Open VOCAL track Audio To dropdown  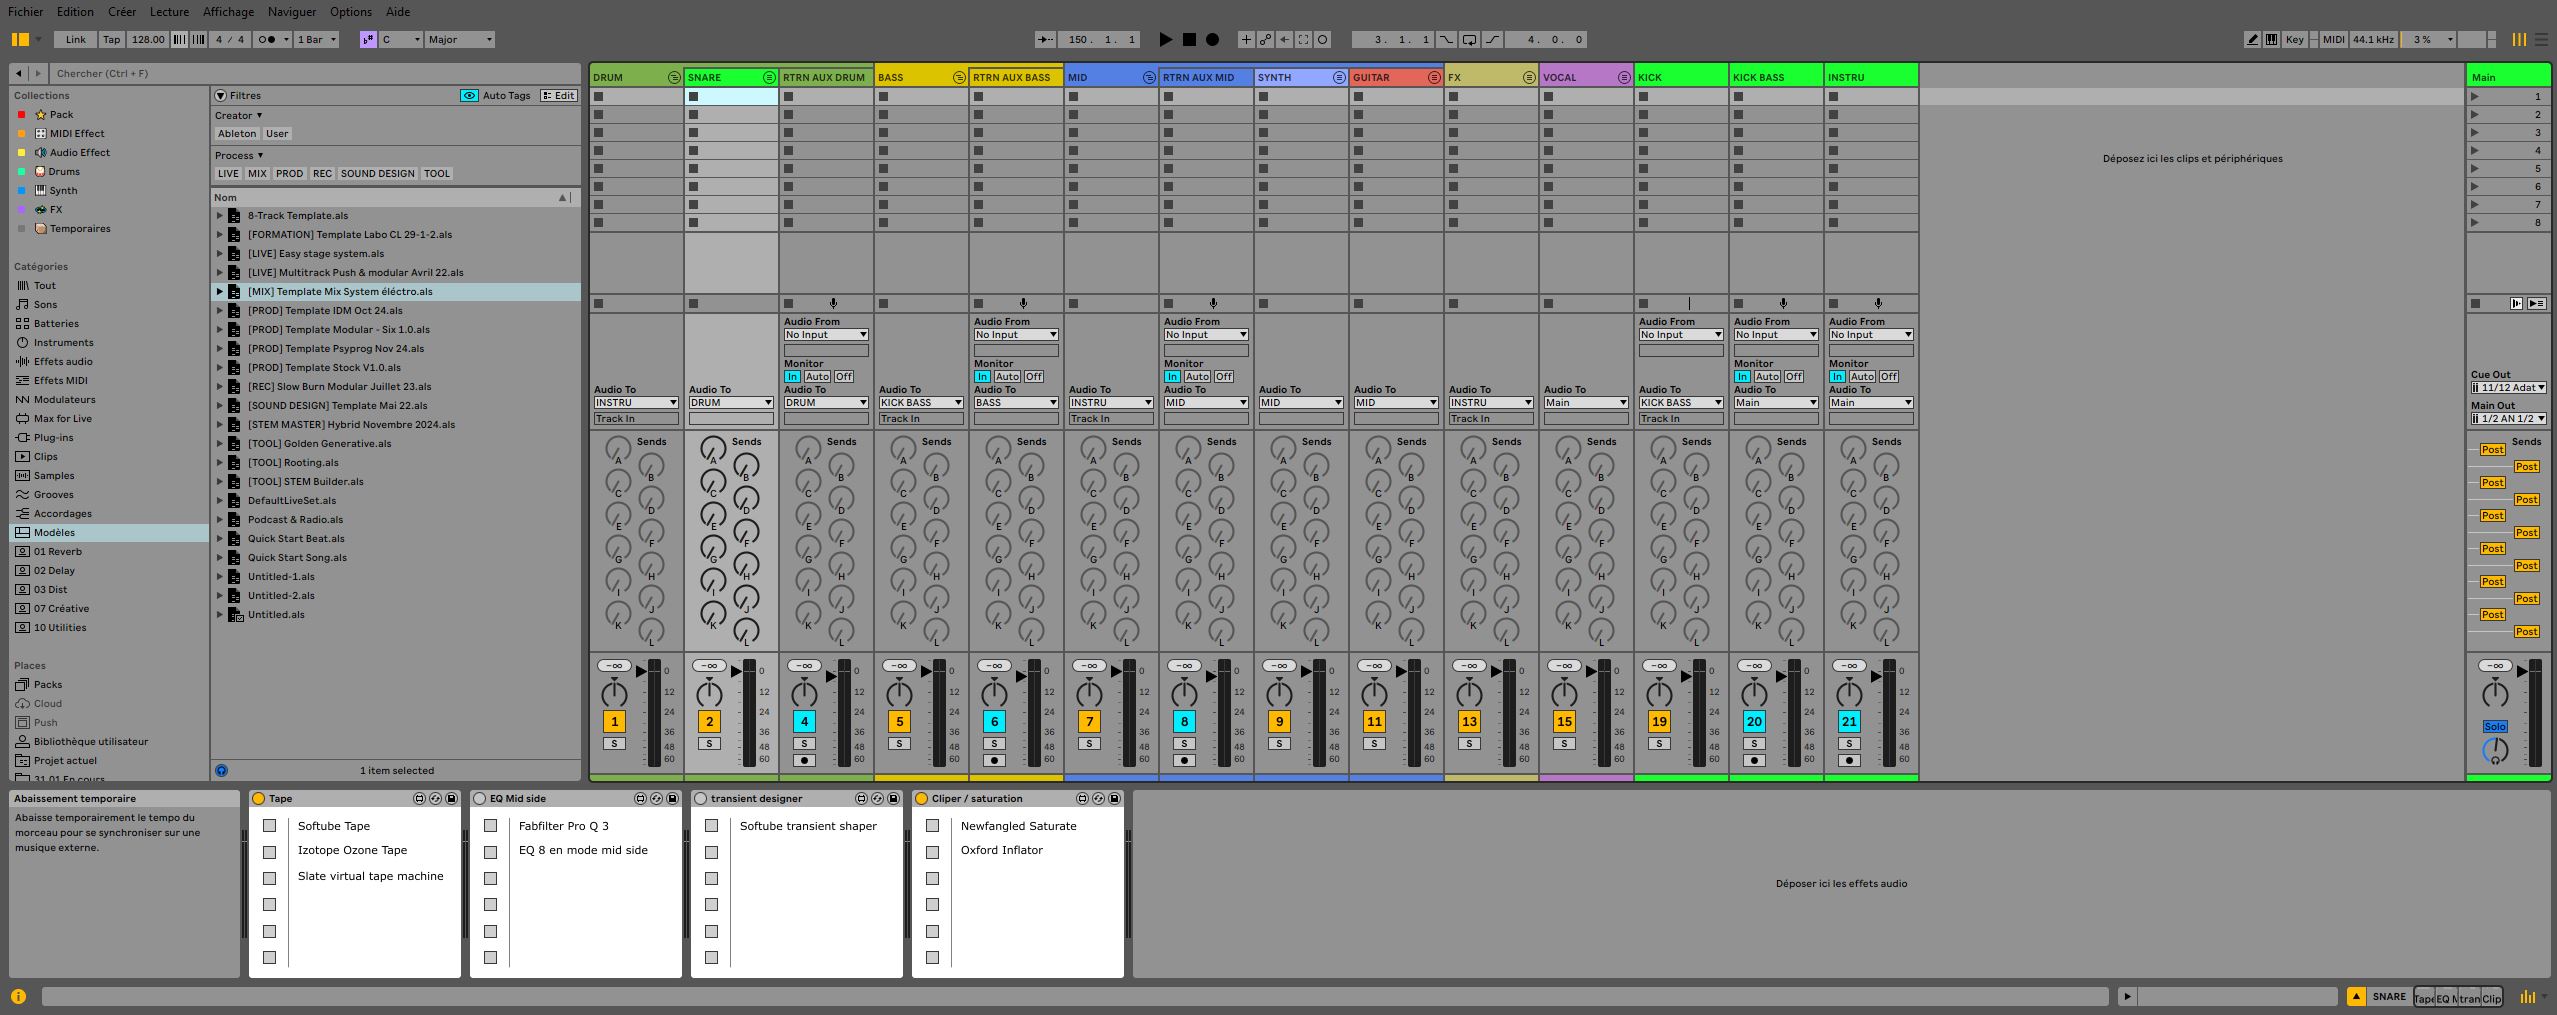click(x=1585, y=403)
